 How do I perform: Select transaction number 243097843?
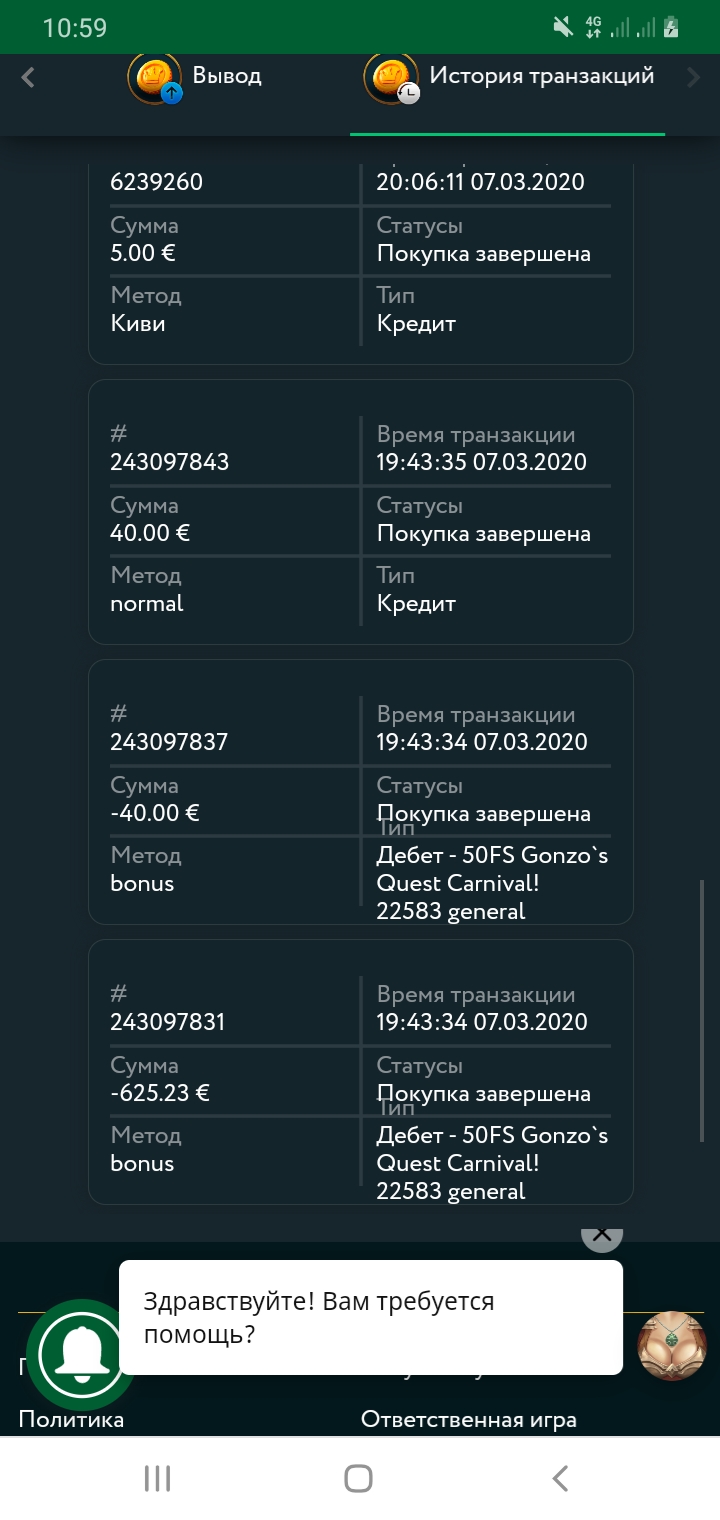tap(170, 462)
